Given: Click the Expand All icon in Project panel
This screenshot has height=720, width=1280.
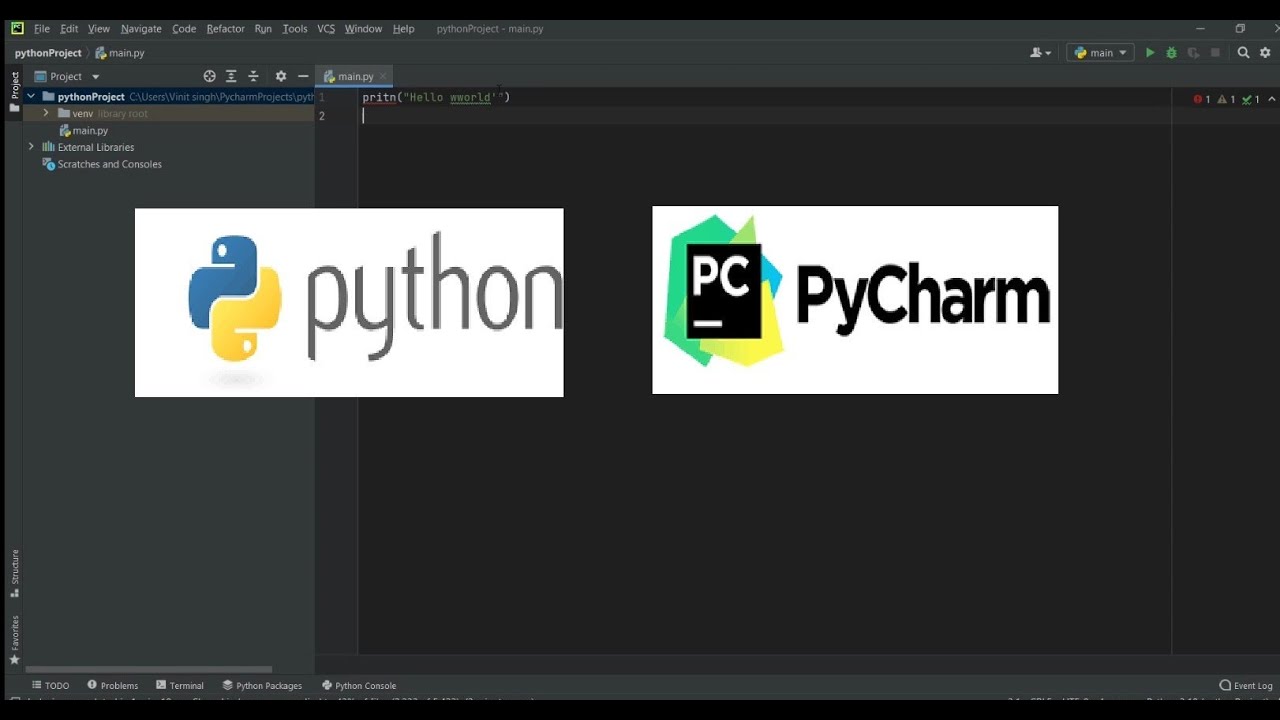Looking at the screenshot, I should click(x=231, y=76).
